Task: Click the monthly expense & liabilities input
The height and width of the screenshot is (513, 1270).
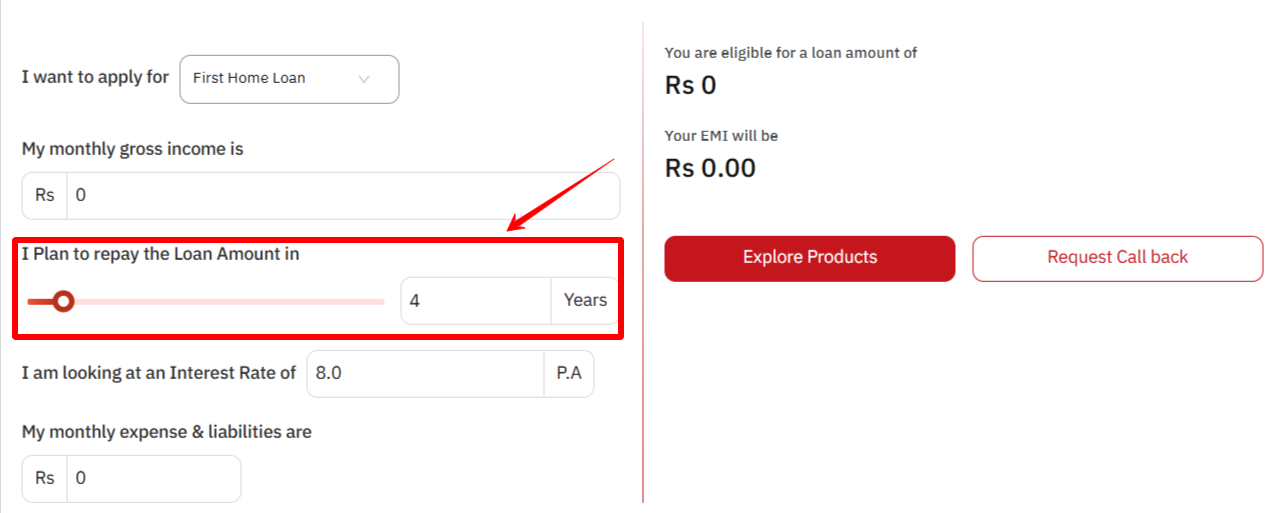Action: (153, 479)
